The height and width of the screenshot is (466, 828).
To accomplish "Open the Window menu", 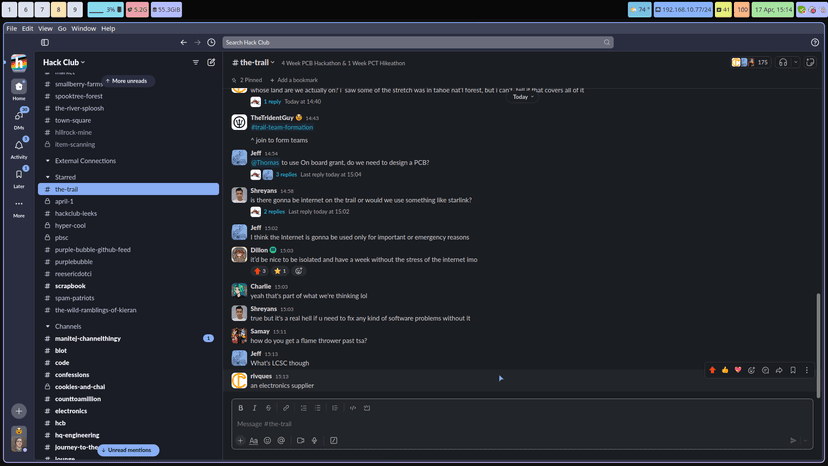I will 84,28.
